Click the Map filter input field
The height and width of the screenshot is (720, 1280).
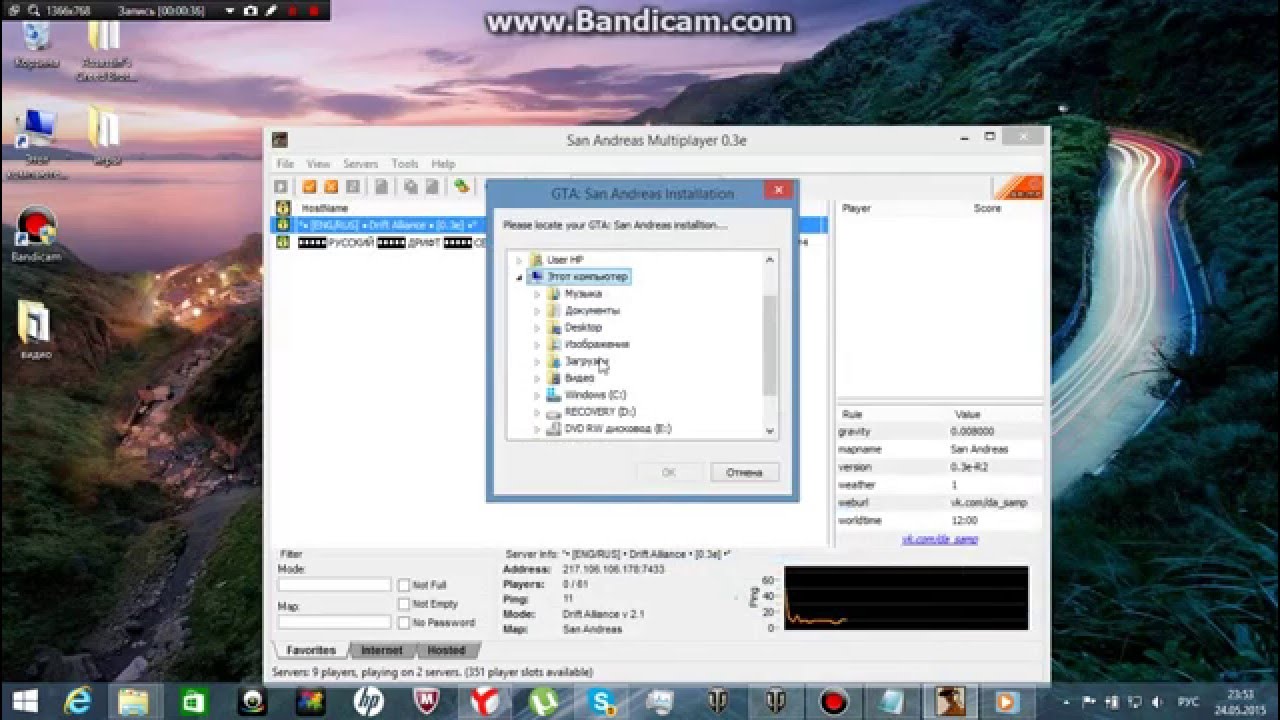pos(334,622)
